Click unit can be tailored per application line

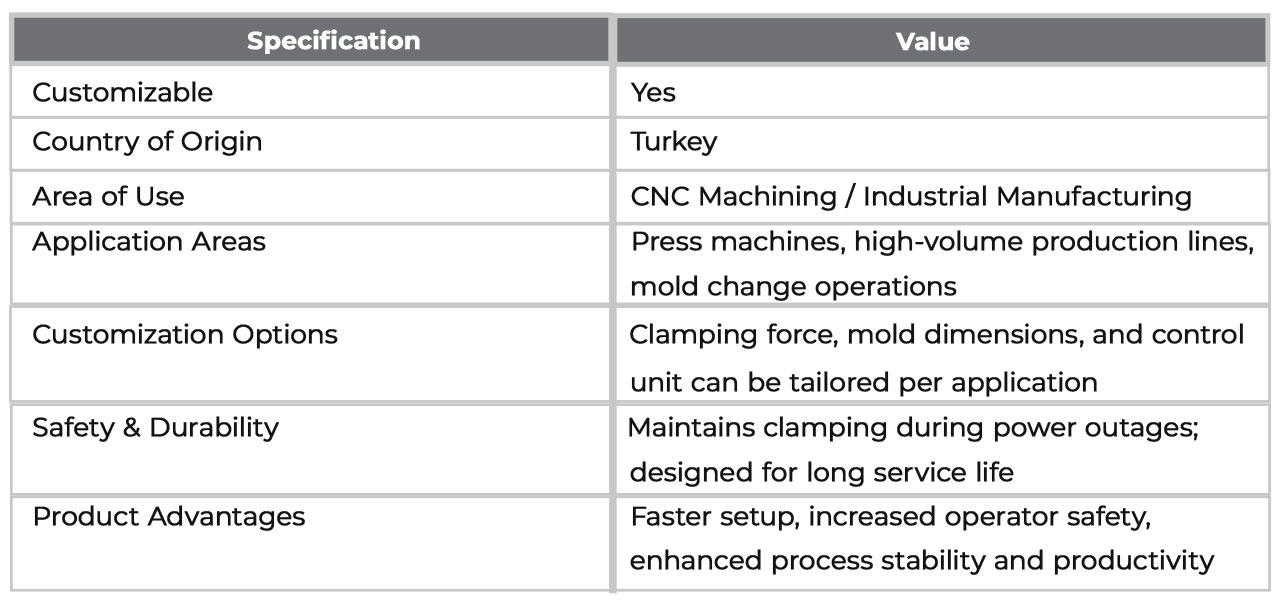863,382
